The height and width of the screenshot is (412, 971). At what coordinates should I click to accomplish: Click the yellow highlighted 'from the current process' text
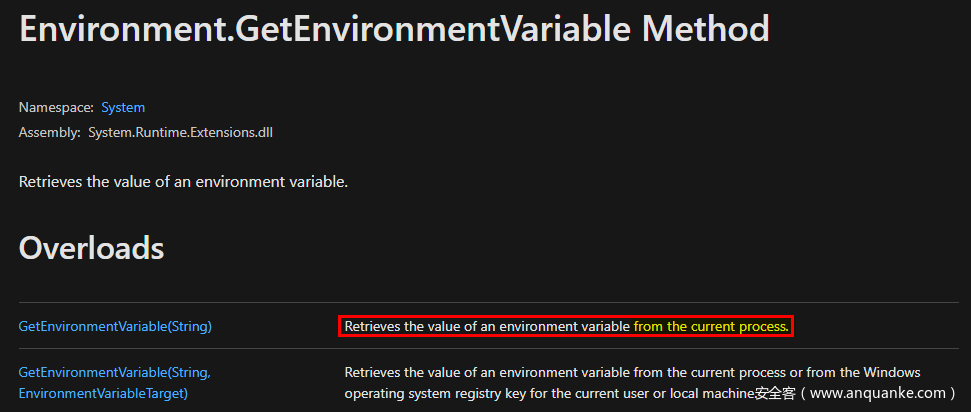point(710,326)
